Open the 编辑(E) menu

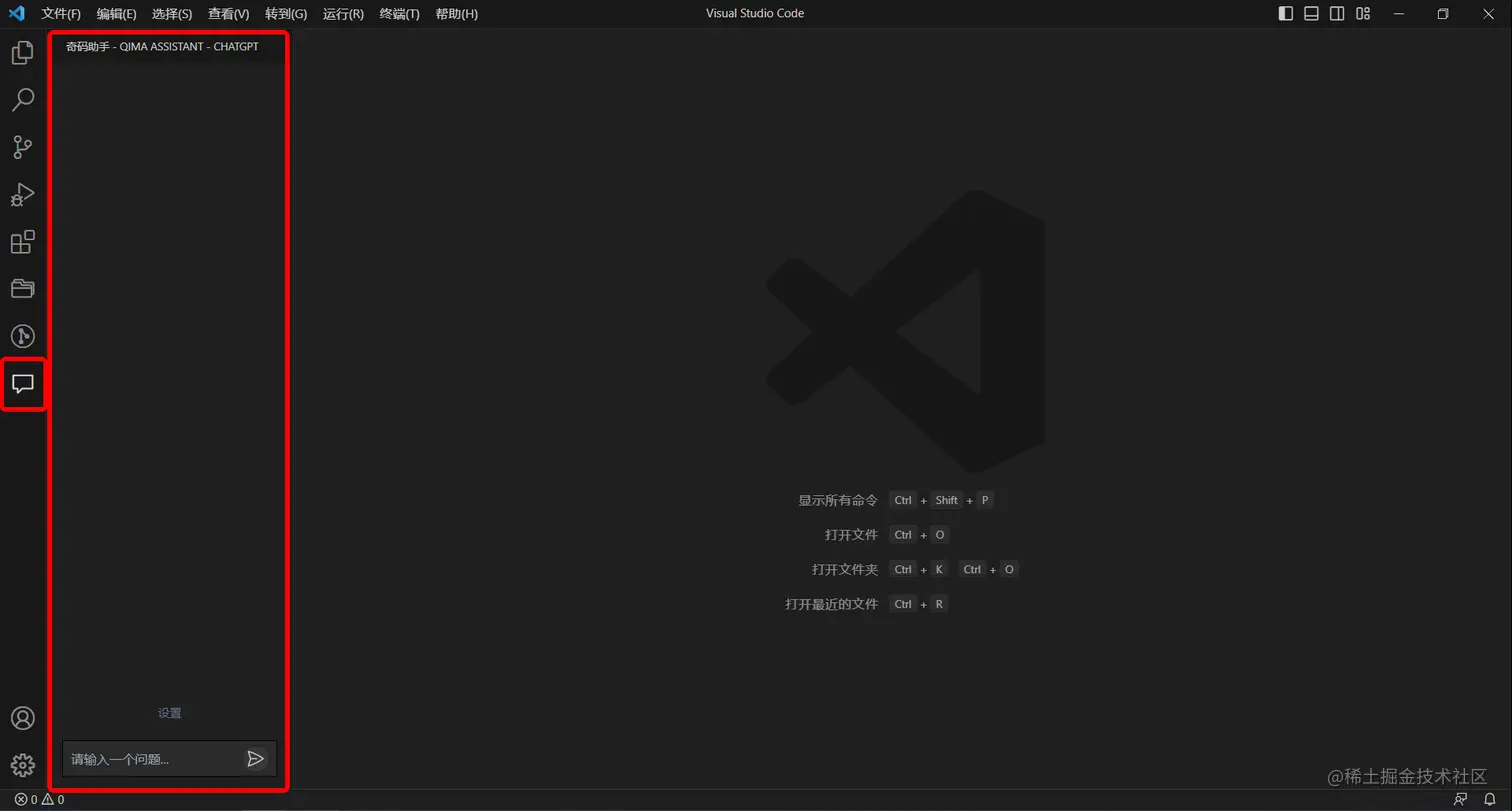(116, 14)
